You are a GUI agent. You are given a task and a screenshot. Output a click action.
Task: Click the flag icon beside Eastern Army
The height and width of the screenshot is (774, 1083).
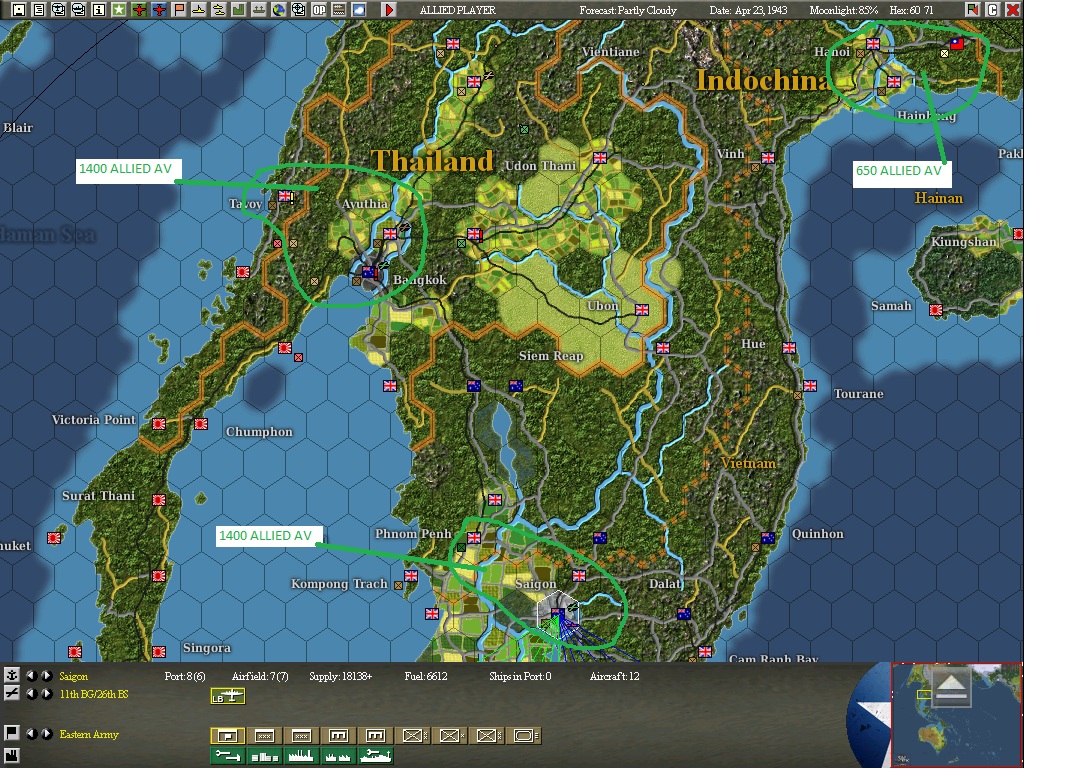(12, 733)
